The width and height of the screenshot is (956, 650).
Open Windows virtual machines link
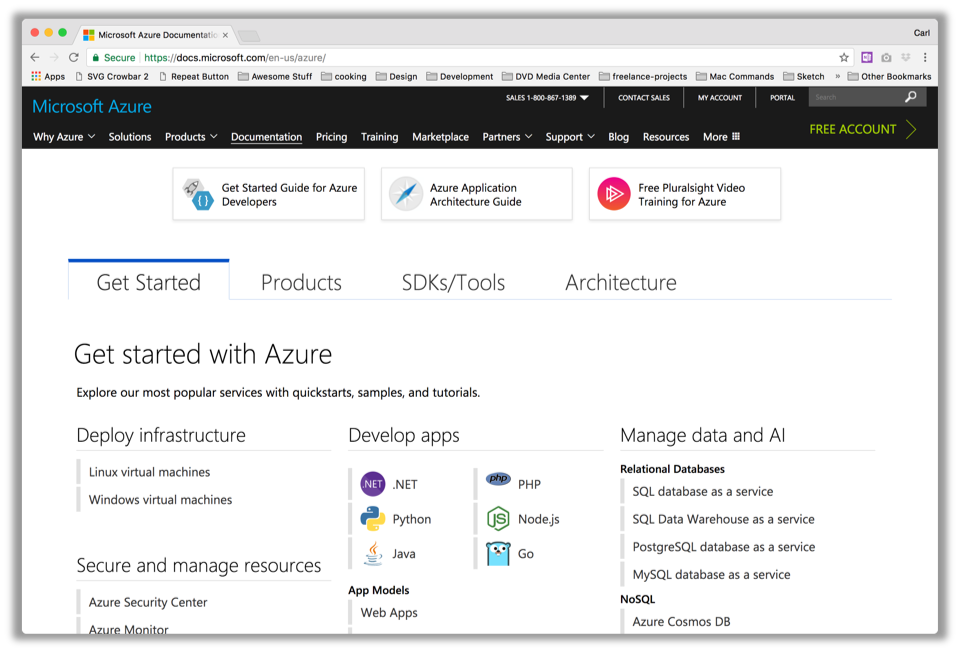160,499
